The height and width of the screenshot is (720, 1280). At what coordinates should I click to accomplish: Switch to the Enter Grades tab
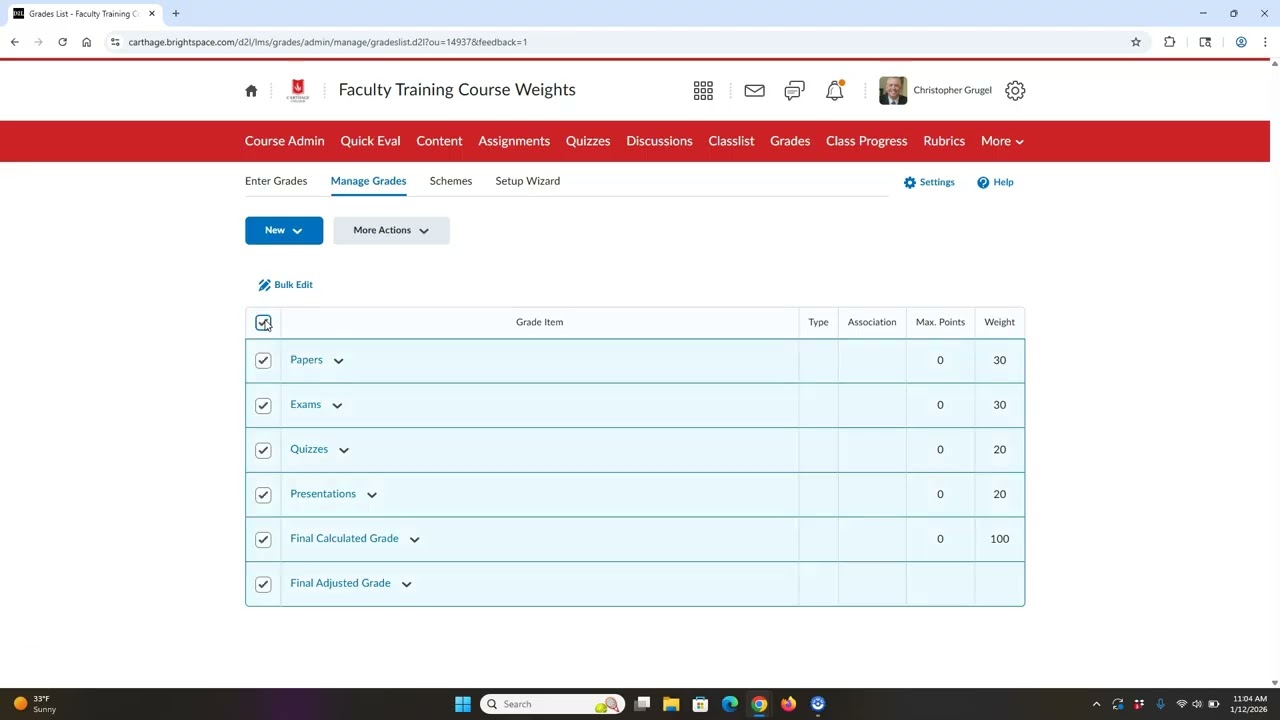(276, 181)
